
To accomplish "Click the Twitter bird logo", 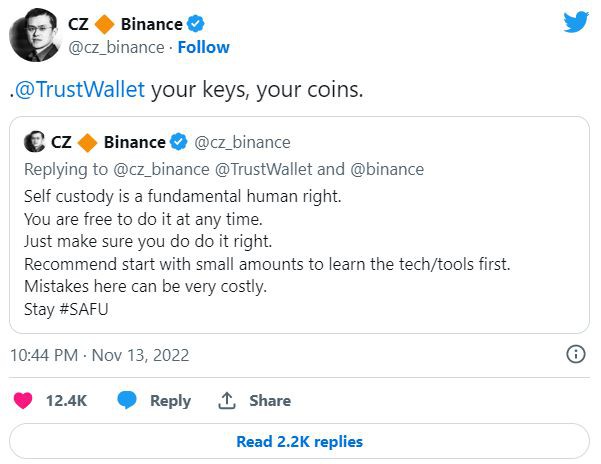I will coord(577,24).
